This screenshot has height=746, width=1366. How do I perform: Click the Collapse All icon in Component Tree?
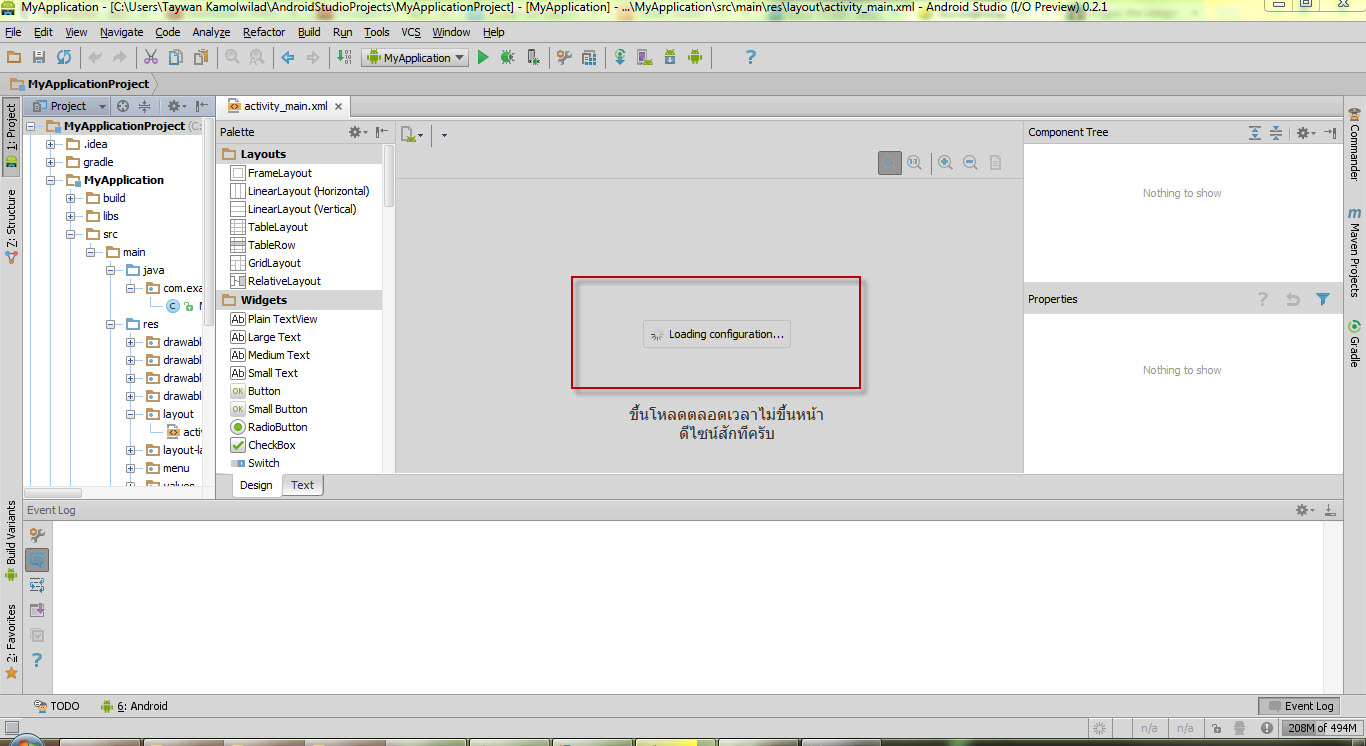click(x=1276, y=132)
